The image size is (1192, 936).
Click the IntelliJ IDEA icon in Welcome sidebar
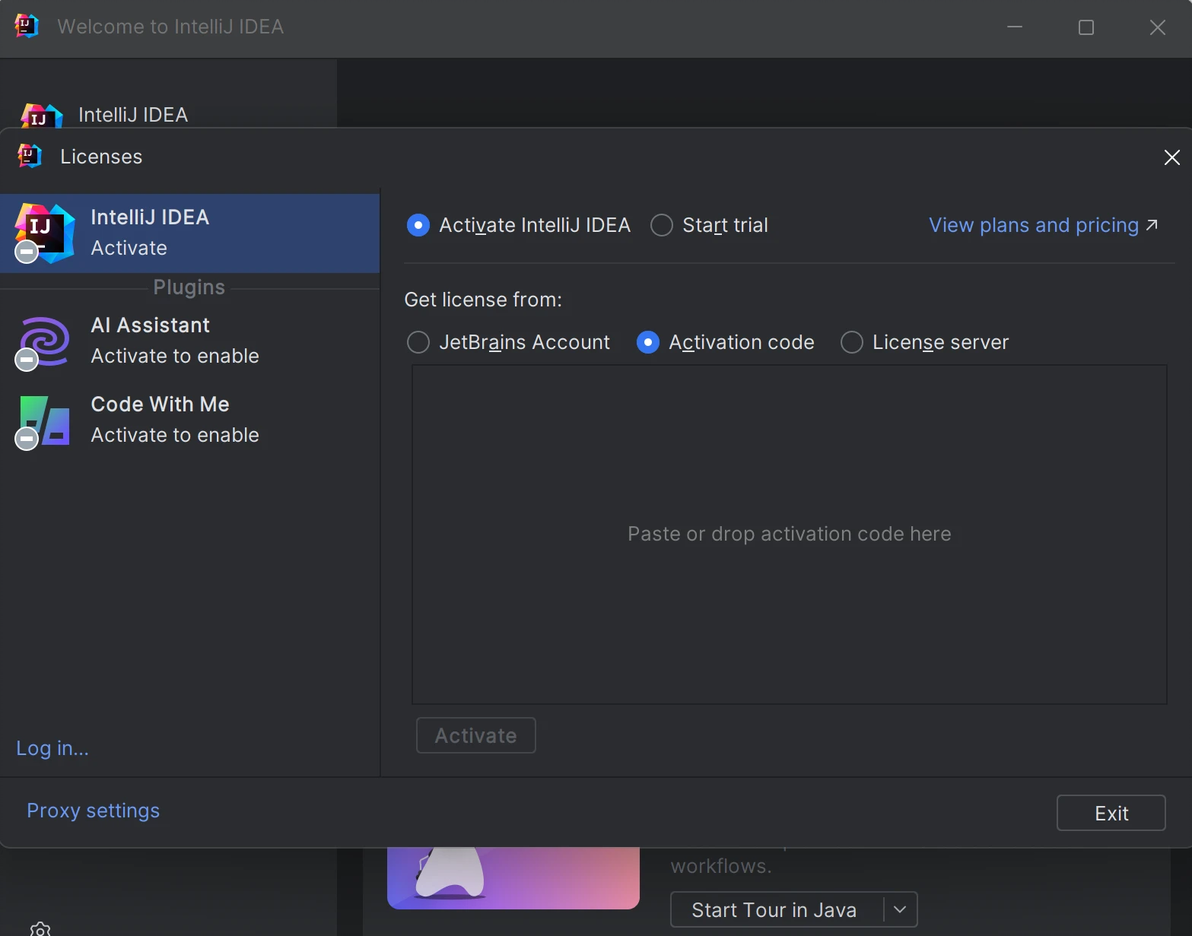click(41, 115)
